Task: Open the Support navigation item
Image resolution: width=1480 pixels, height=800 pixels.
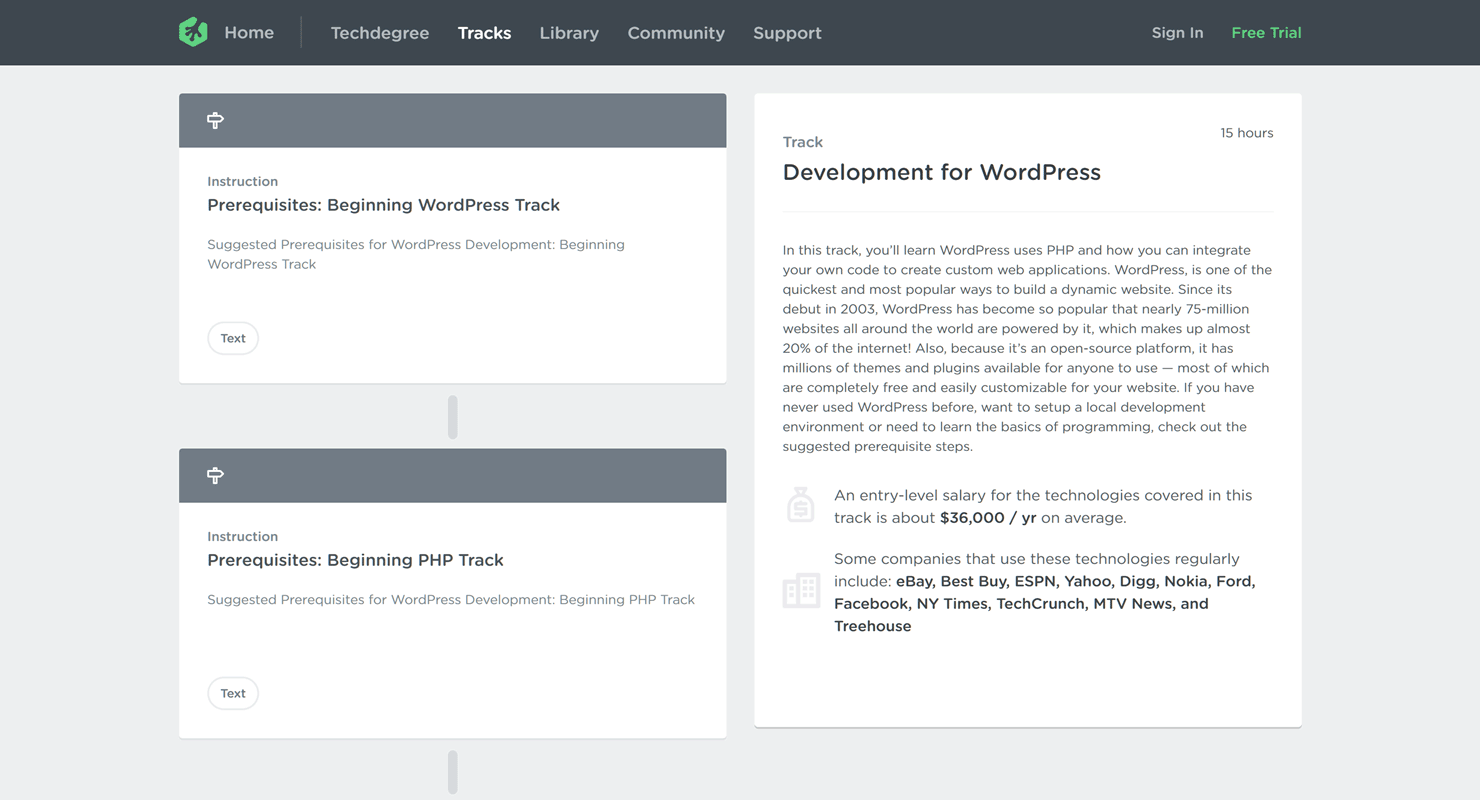Action: coord(787,33)
